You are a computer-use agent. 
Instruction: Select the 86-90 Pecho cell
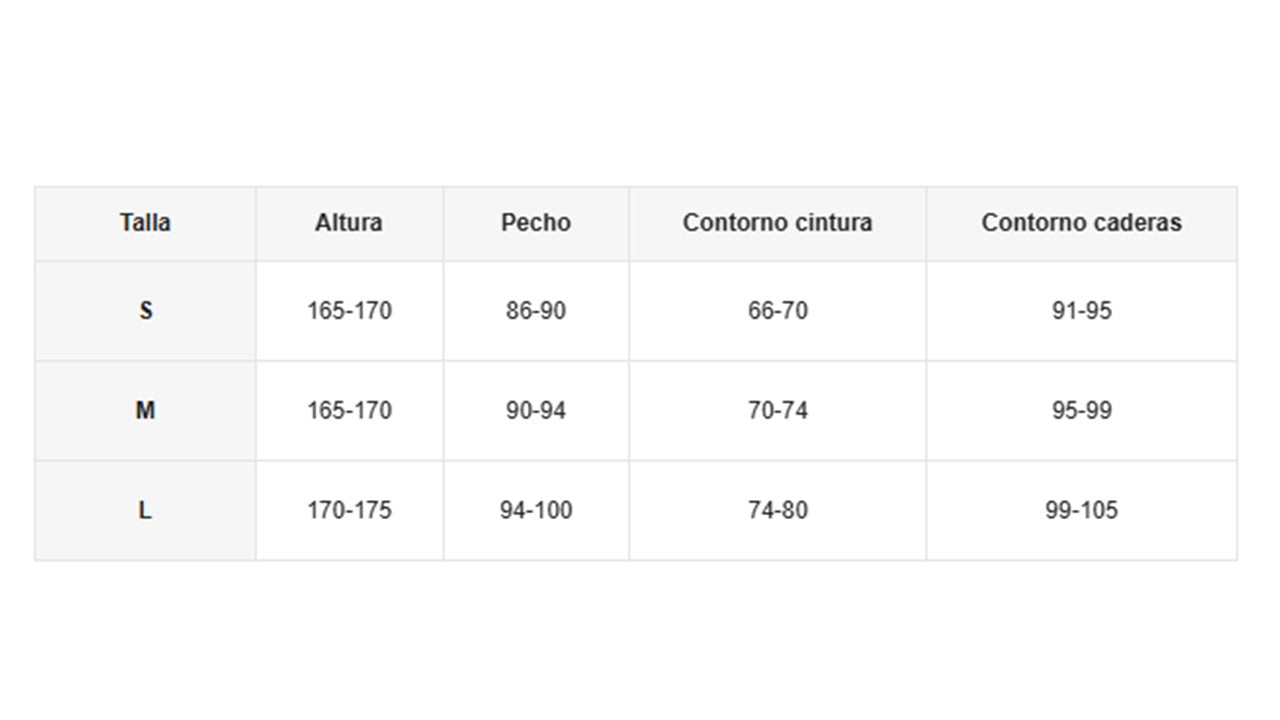tap(536, 311)
